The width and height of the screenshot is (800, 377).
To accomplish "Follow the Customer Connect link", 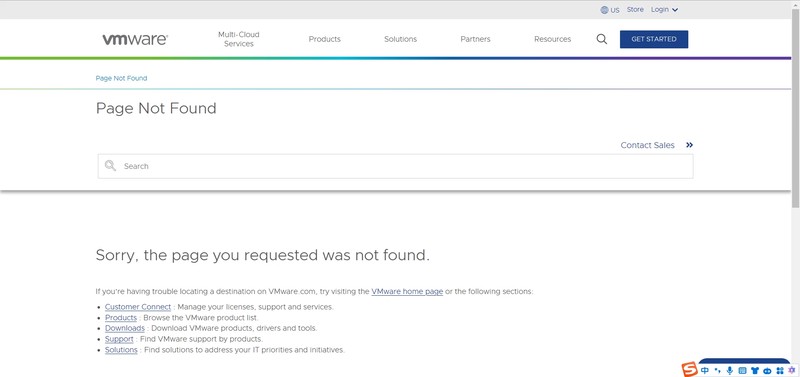I will click(x=138, y=307).
